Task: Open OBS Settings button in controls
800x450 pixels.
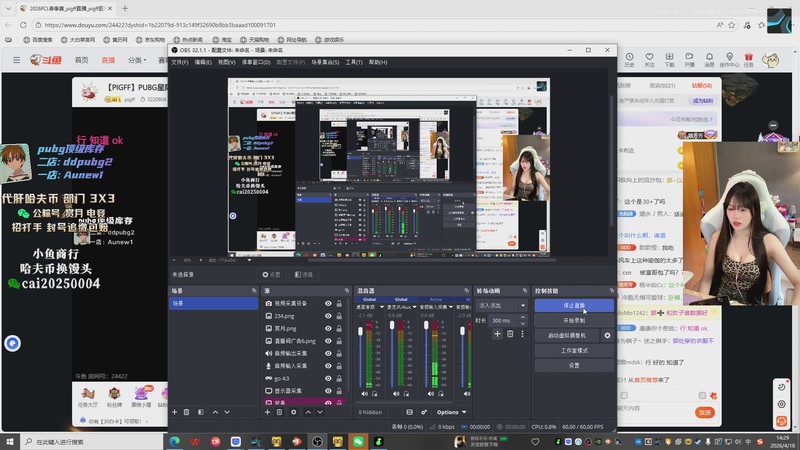Action: click(574, 365)
